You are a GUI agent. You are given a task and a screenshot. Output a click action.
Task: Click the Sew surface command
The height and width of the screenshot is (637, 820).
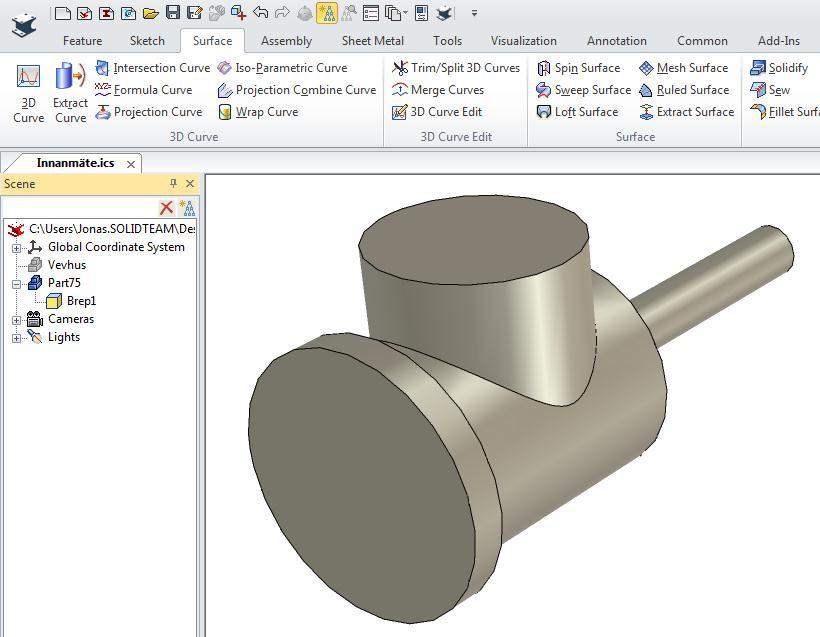pos(770,90)
